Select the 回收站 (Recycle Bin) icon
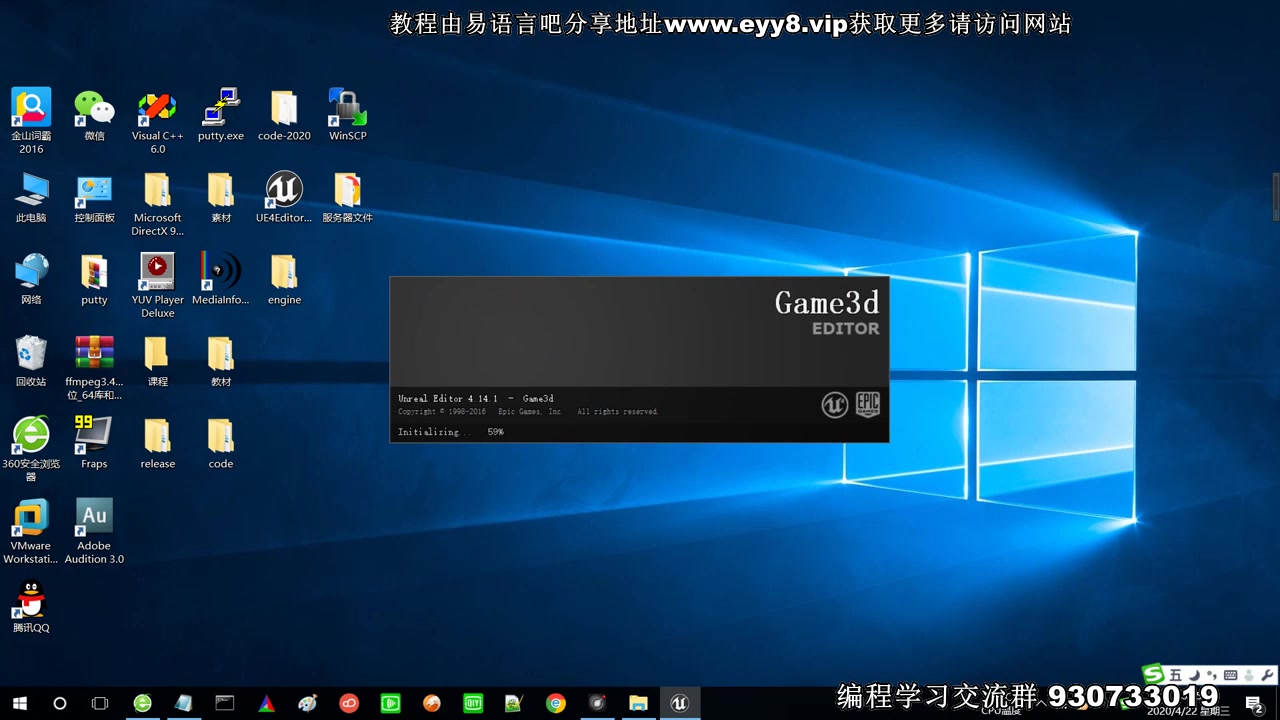The height and width of the screenshot is (720, 1280). pos(31,361)
